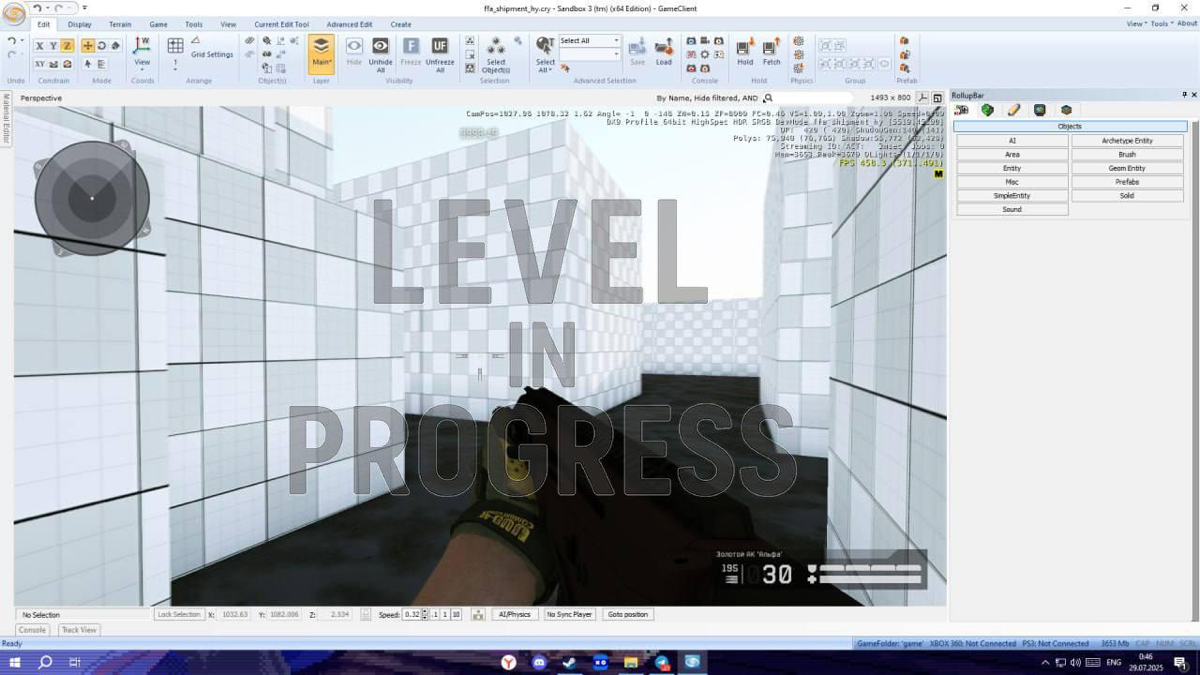Click the Sound object button
Viewport: 1200px width, 675px height.
pyautogui.click(x=1012, y=210)
